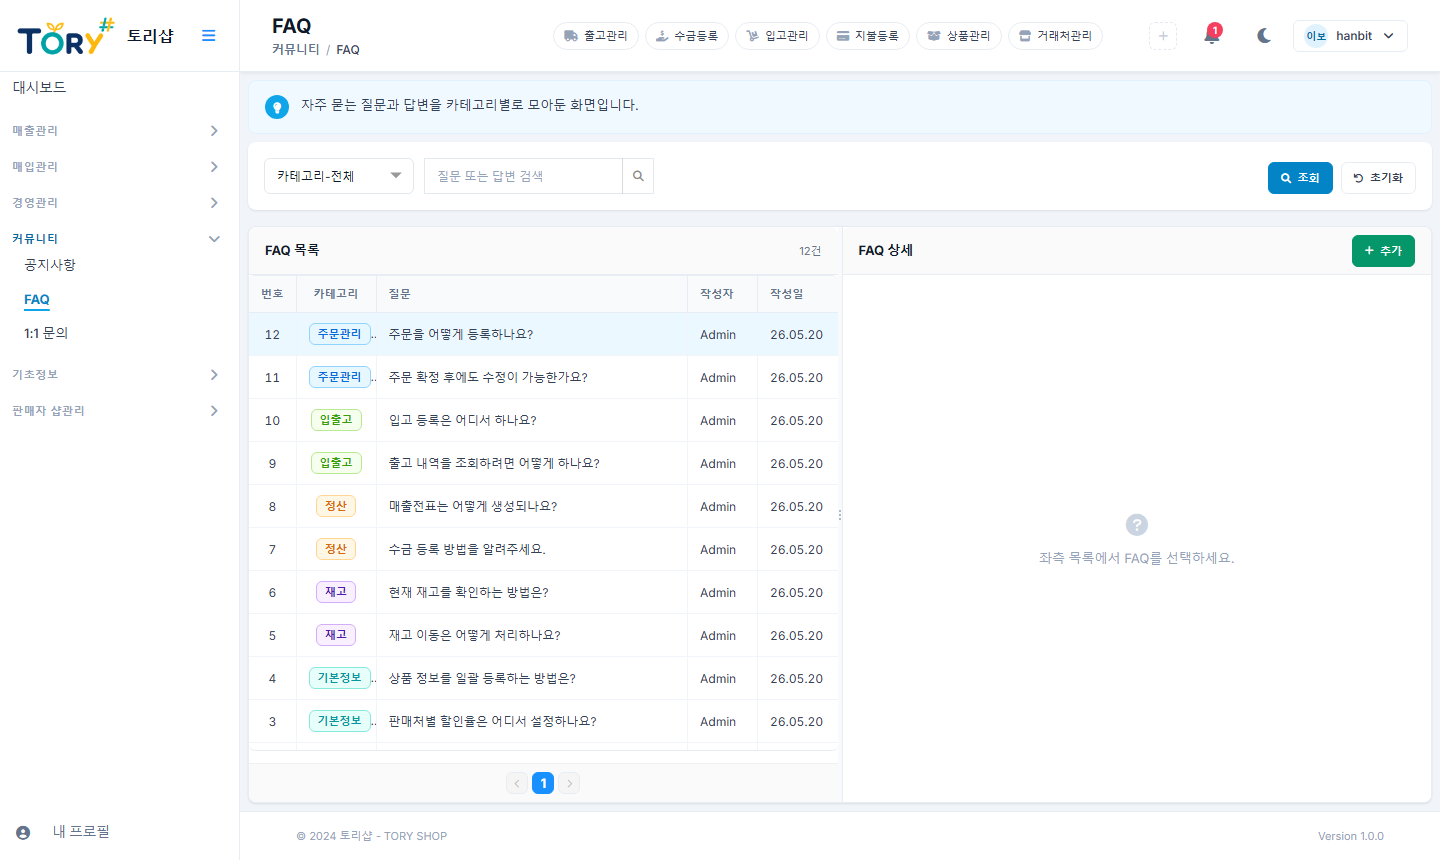Select row 수금 등록 방법을 알려주세요.

pos(543,550)
